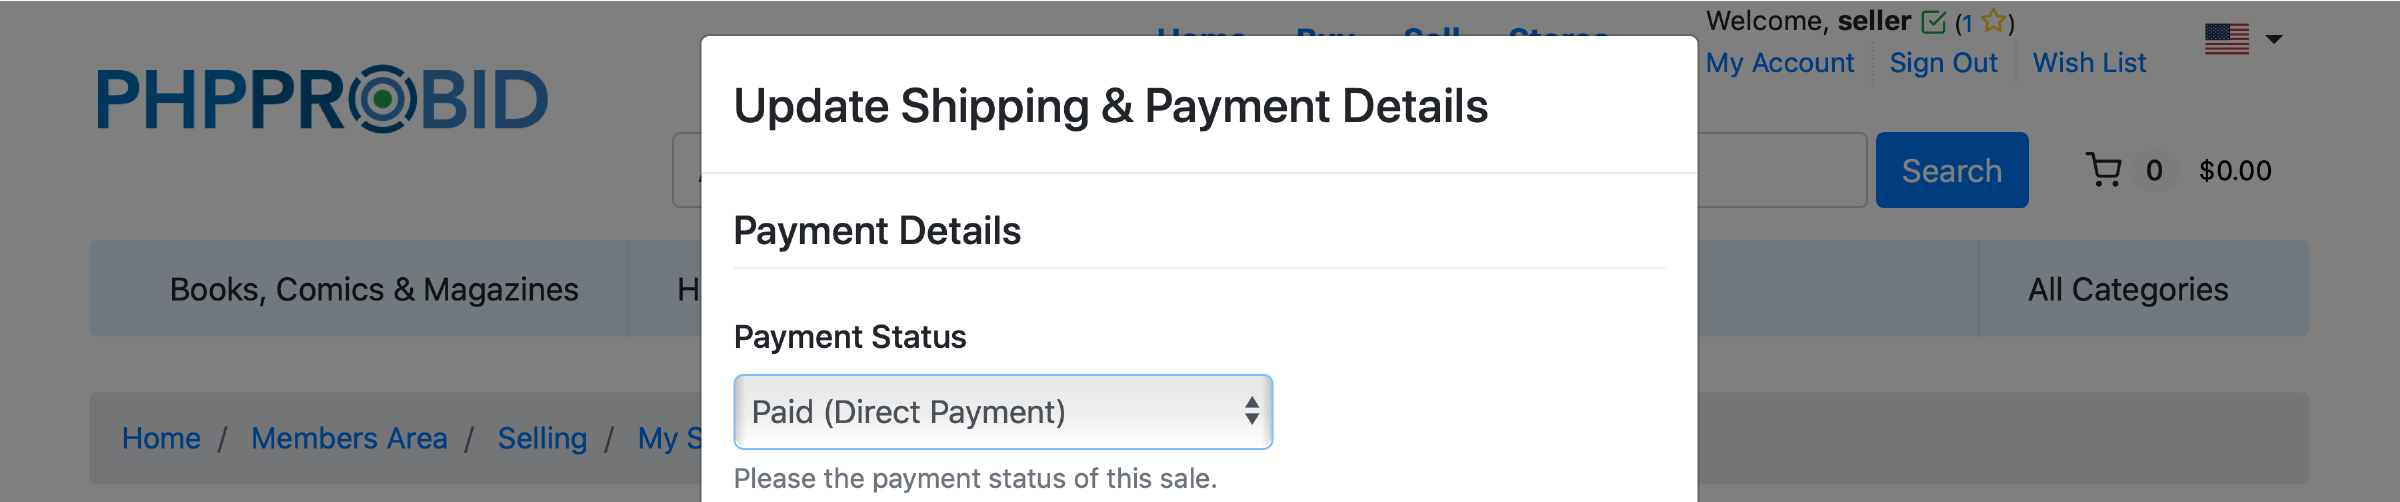Open Books, Comics & Magazines category
Image resolution: width=2400 pixels, height=502 pixels.
pyautogui.click(x=374, y=289)
